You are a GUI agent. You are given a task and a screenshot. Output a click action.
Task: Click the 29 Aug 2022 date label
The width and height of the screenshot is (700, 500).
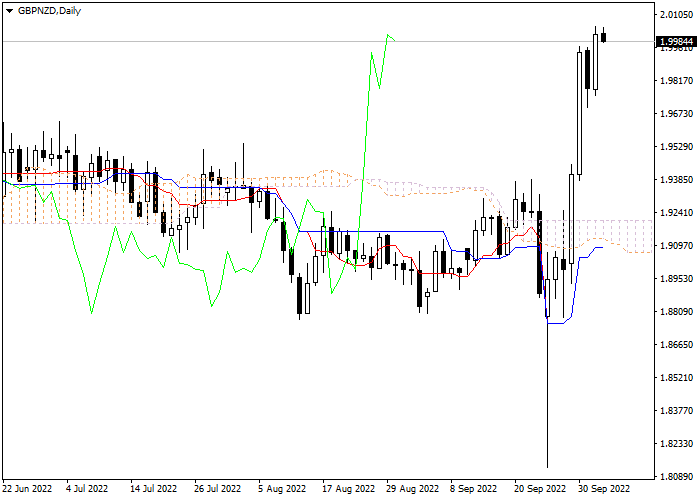[413, 488]
